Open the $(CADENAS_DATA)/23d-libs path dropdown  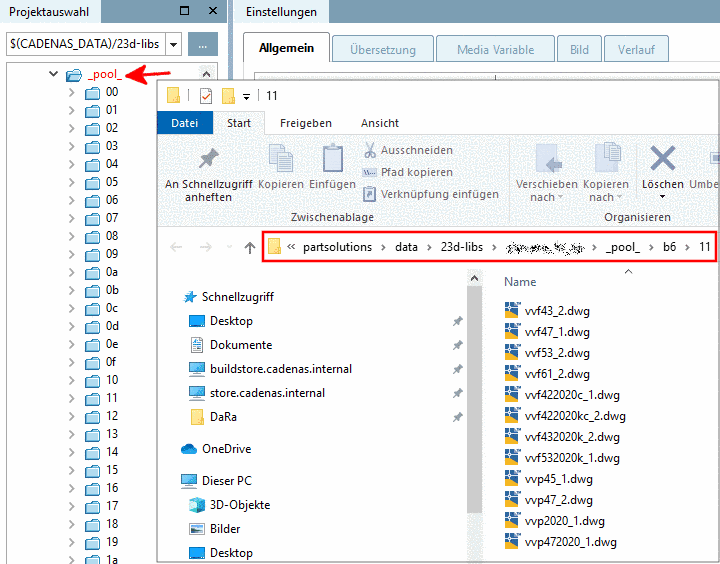(174, 45)
